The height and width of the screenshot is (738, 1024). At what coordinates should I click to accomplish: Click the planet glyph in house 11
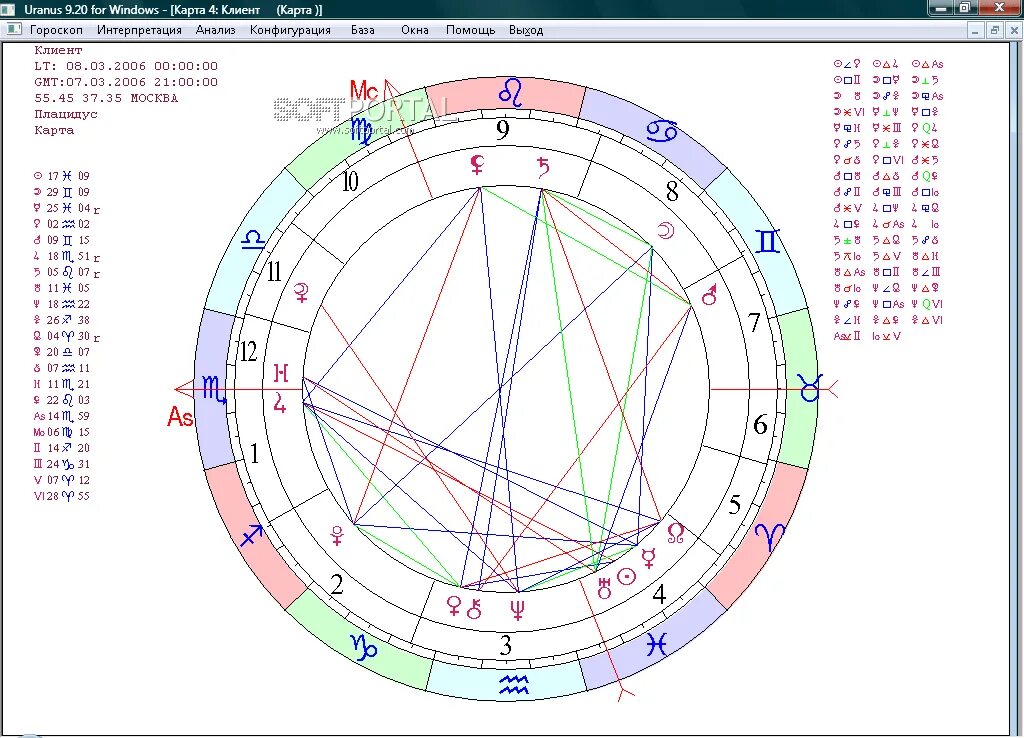[301, 293]
